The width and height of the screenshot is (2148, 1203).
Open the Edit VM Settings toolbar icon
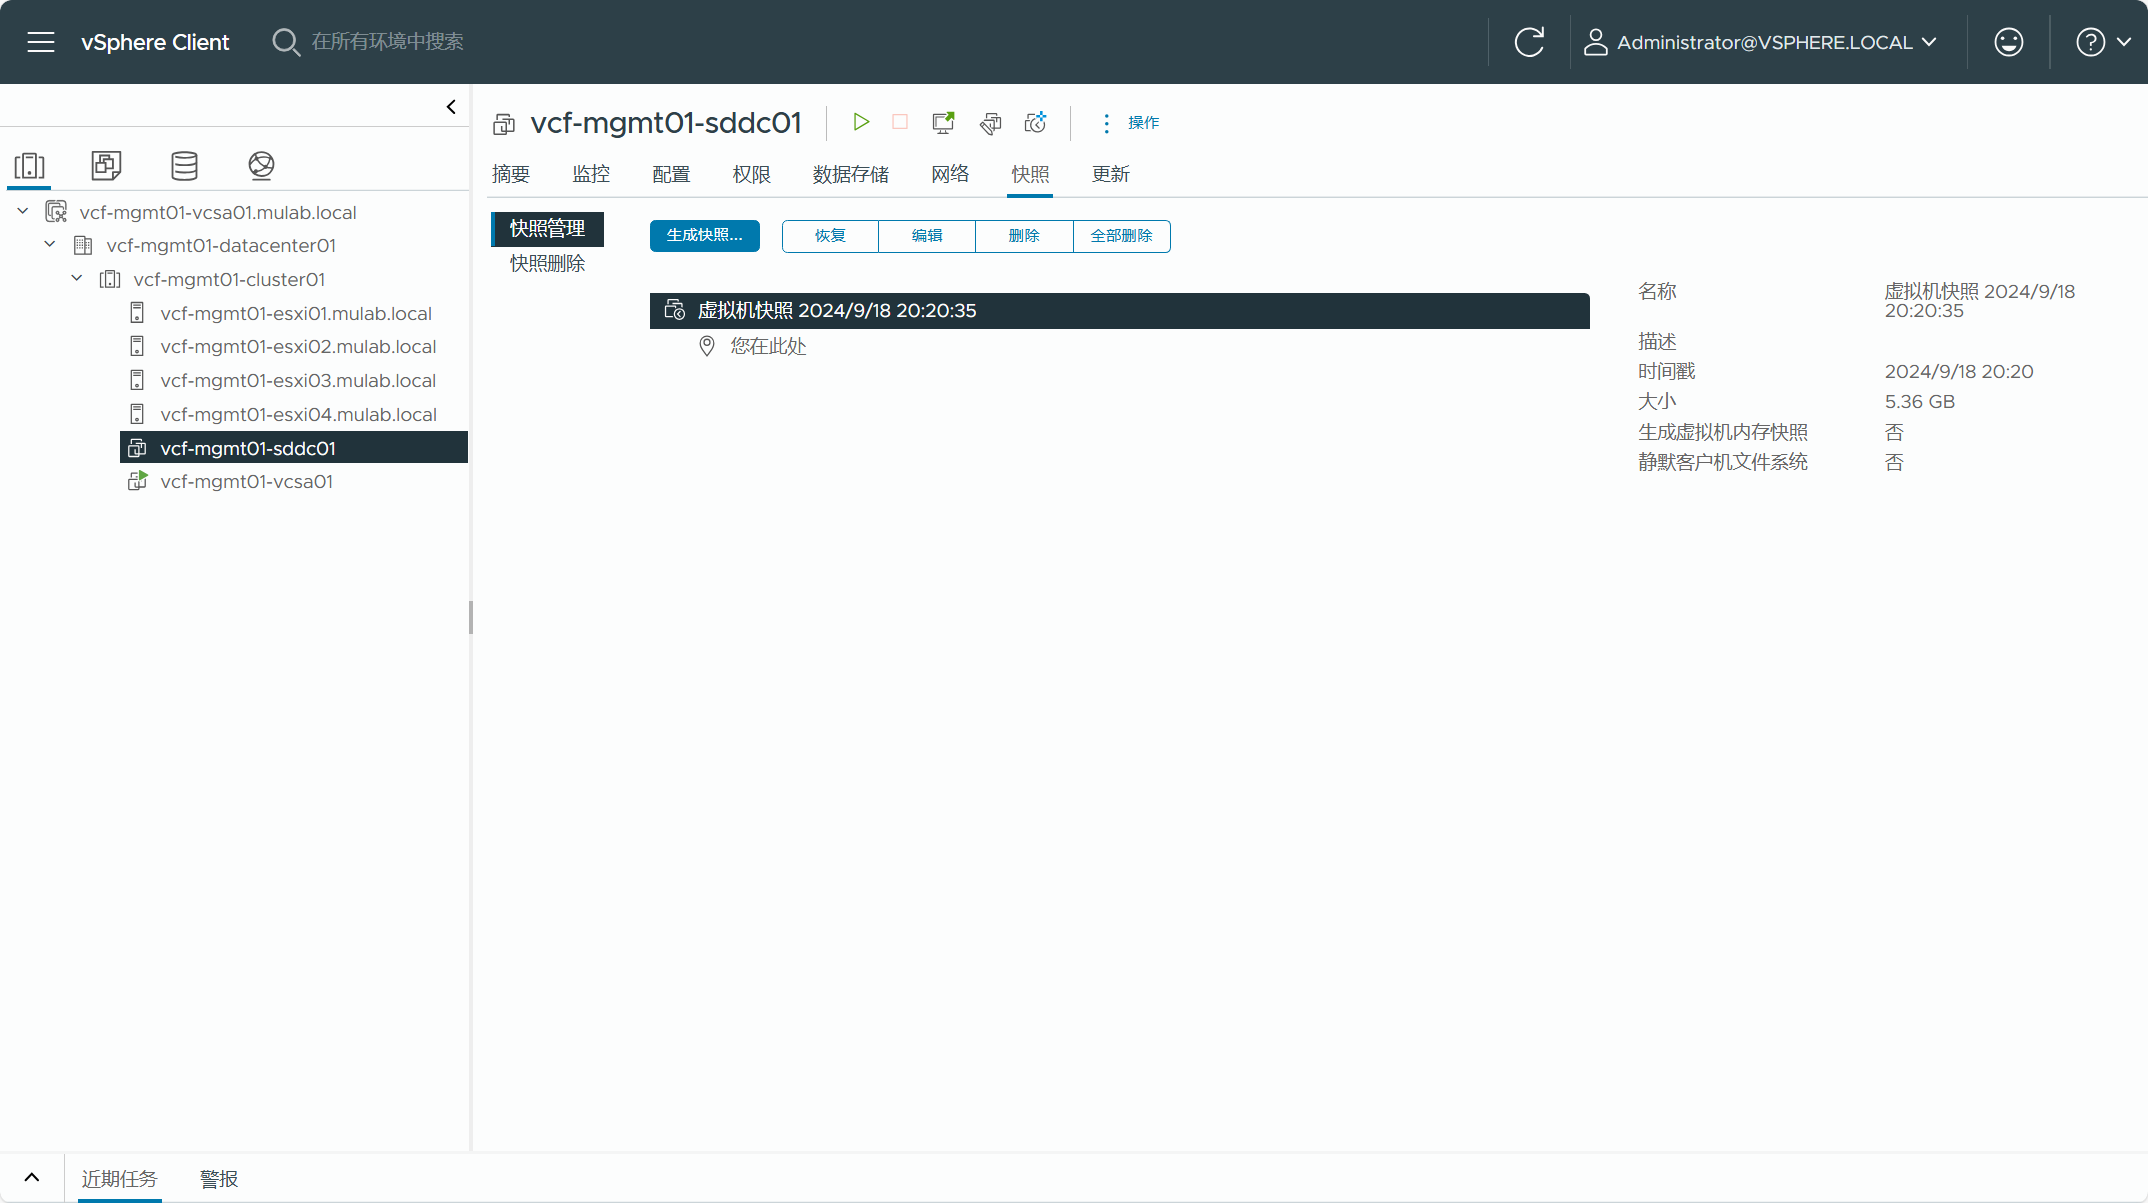tap(990, 122)
